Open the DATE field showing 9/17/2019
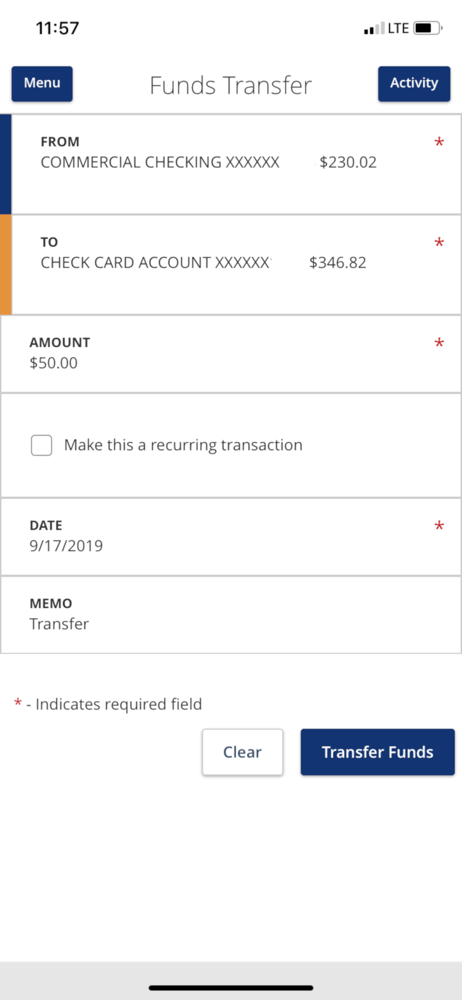 click(231, 536)
